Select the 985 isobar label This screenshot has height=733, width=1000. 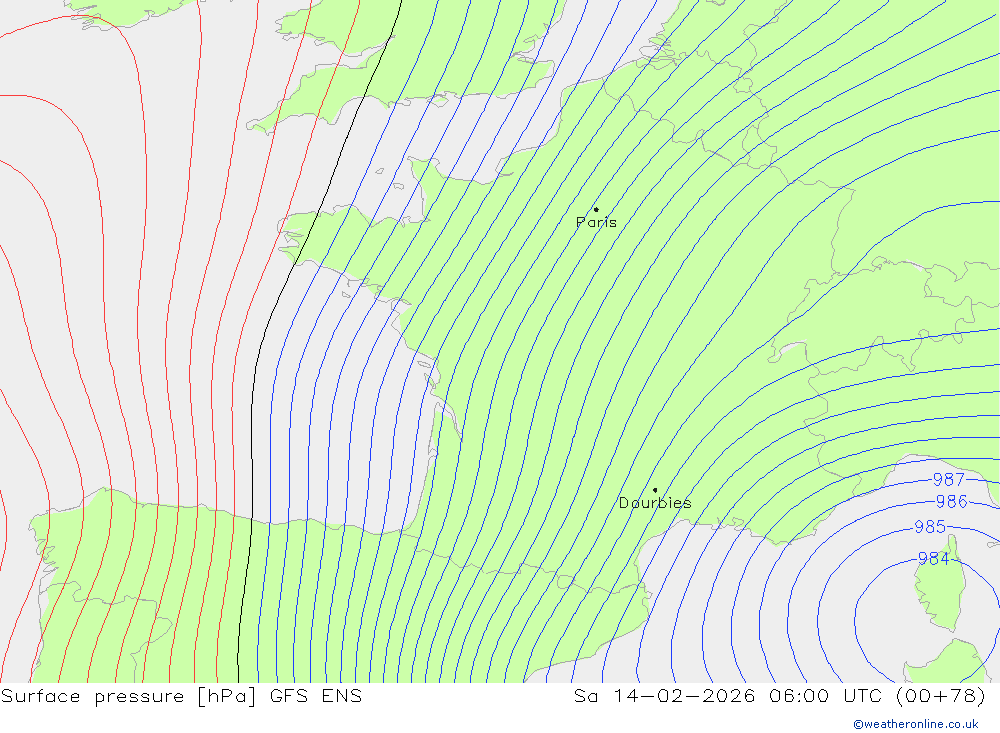coord(930,527)
